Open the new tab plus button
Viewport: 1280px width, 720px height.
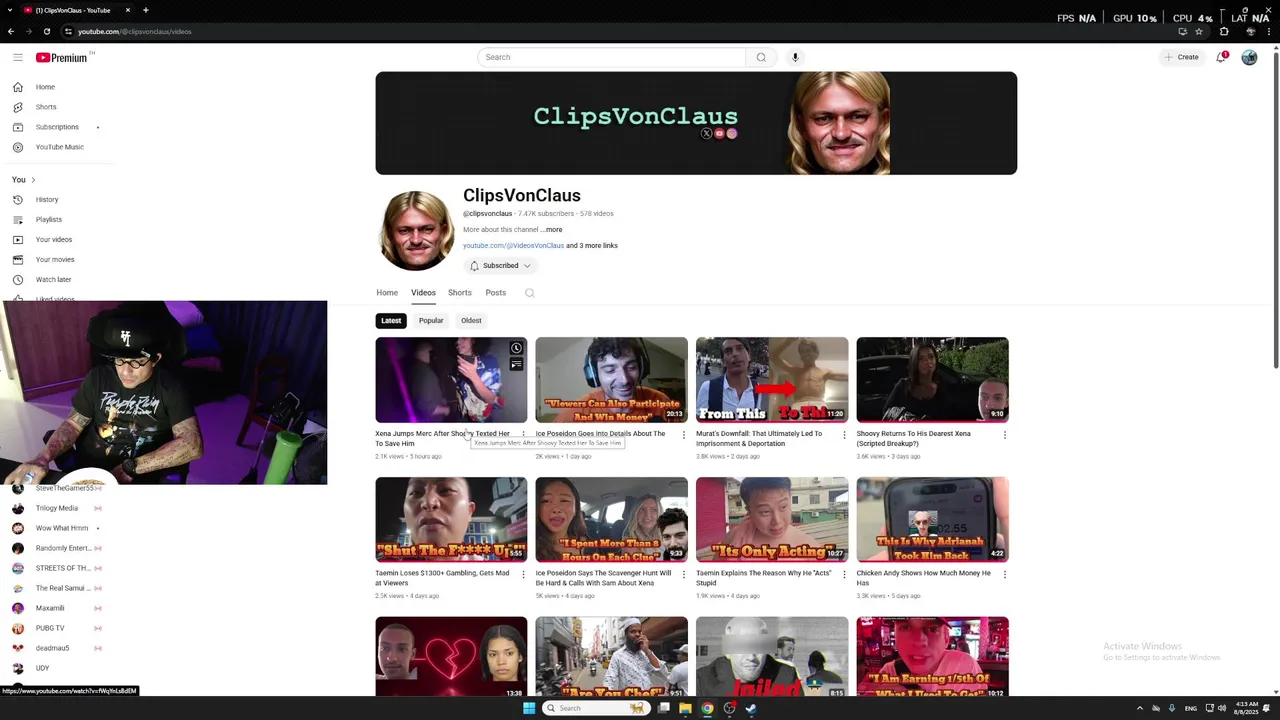(x=146, y=10)
